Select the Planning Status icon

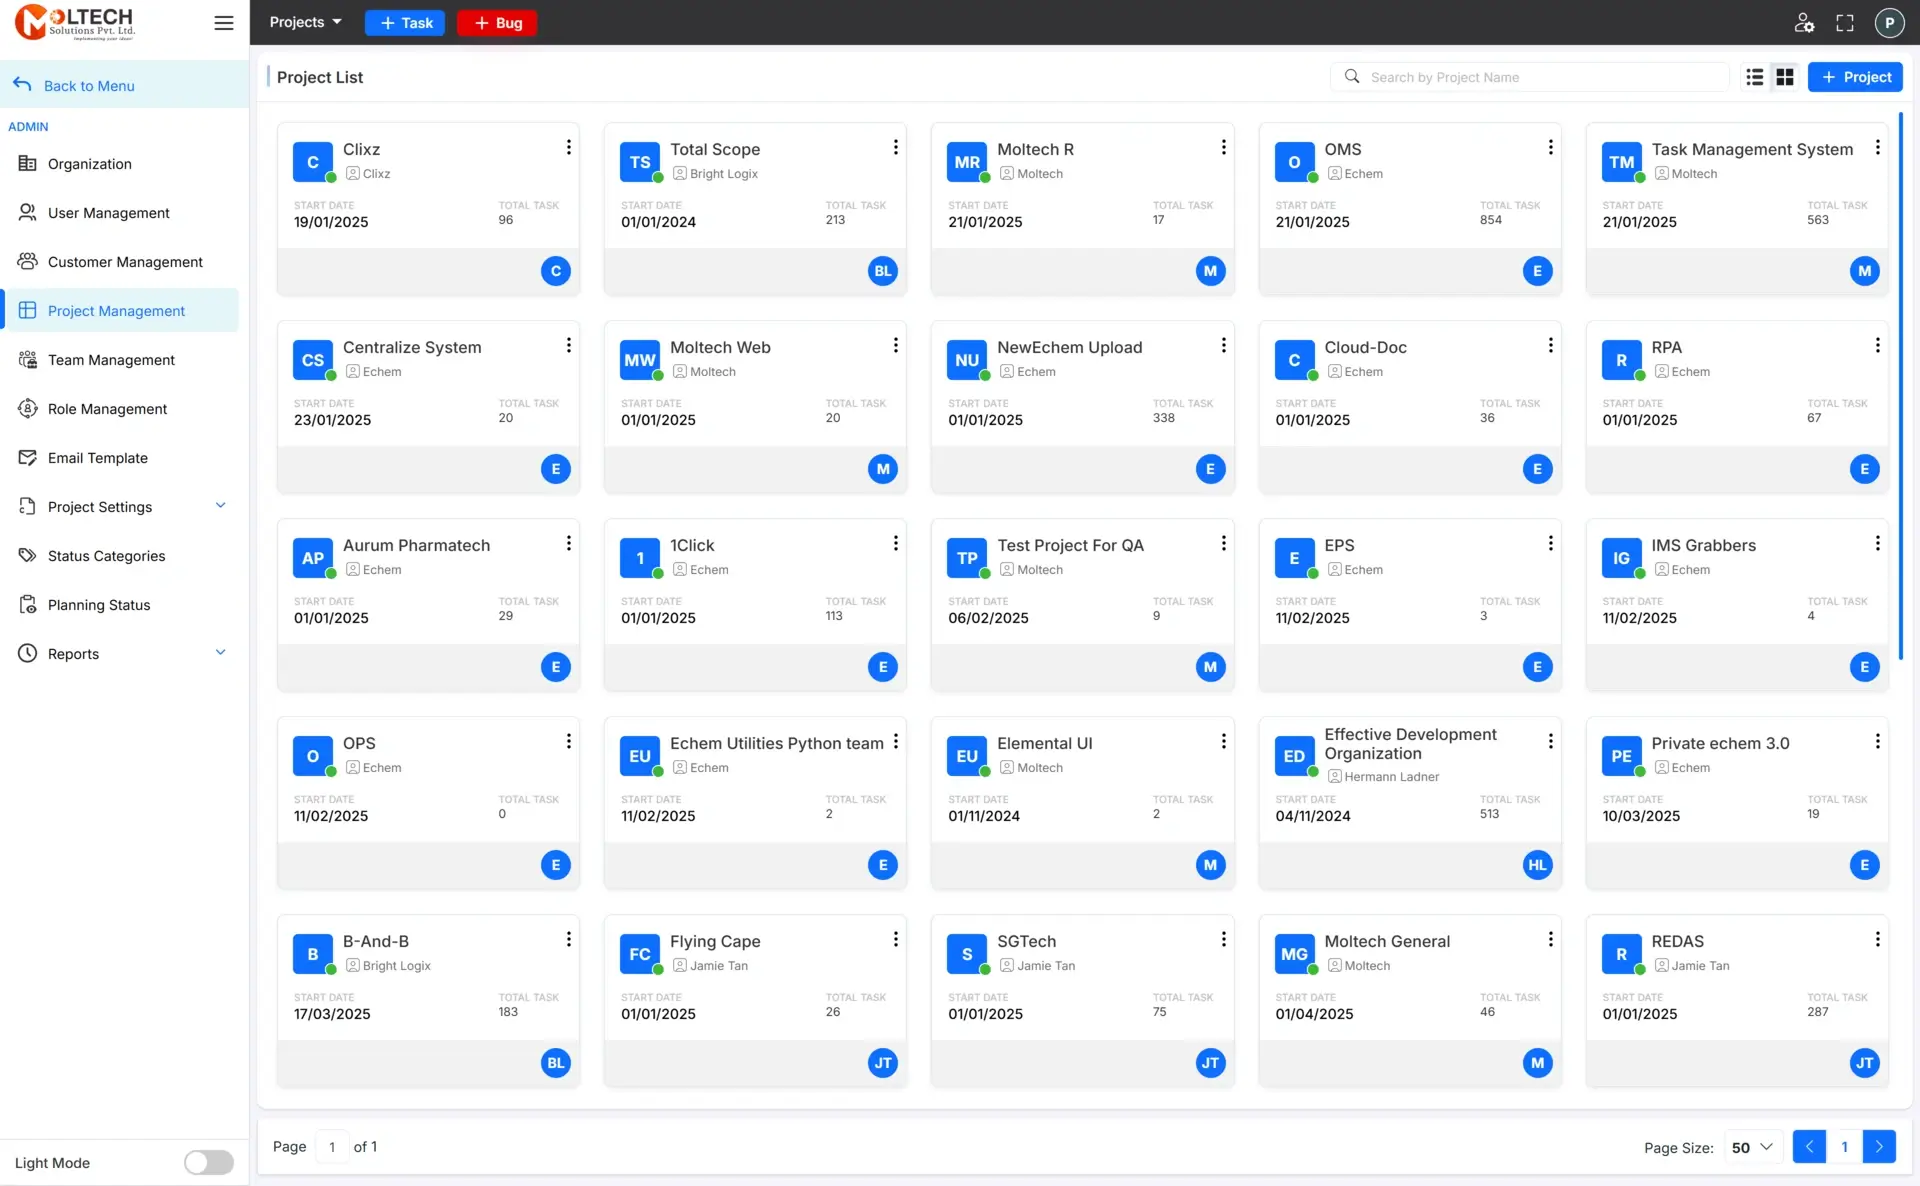[x=27, y=604]
